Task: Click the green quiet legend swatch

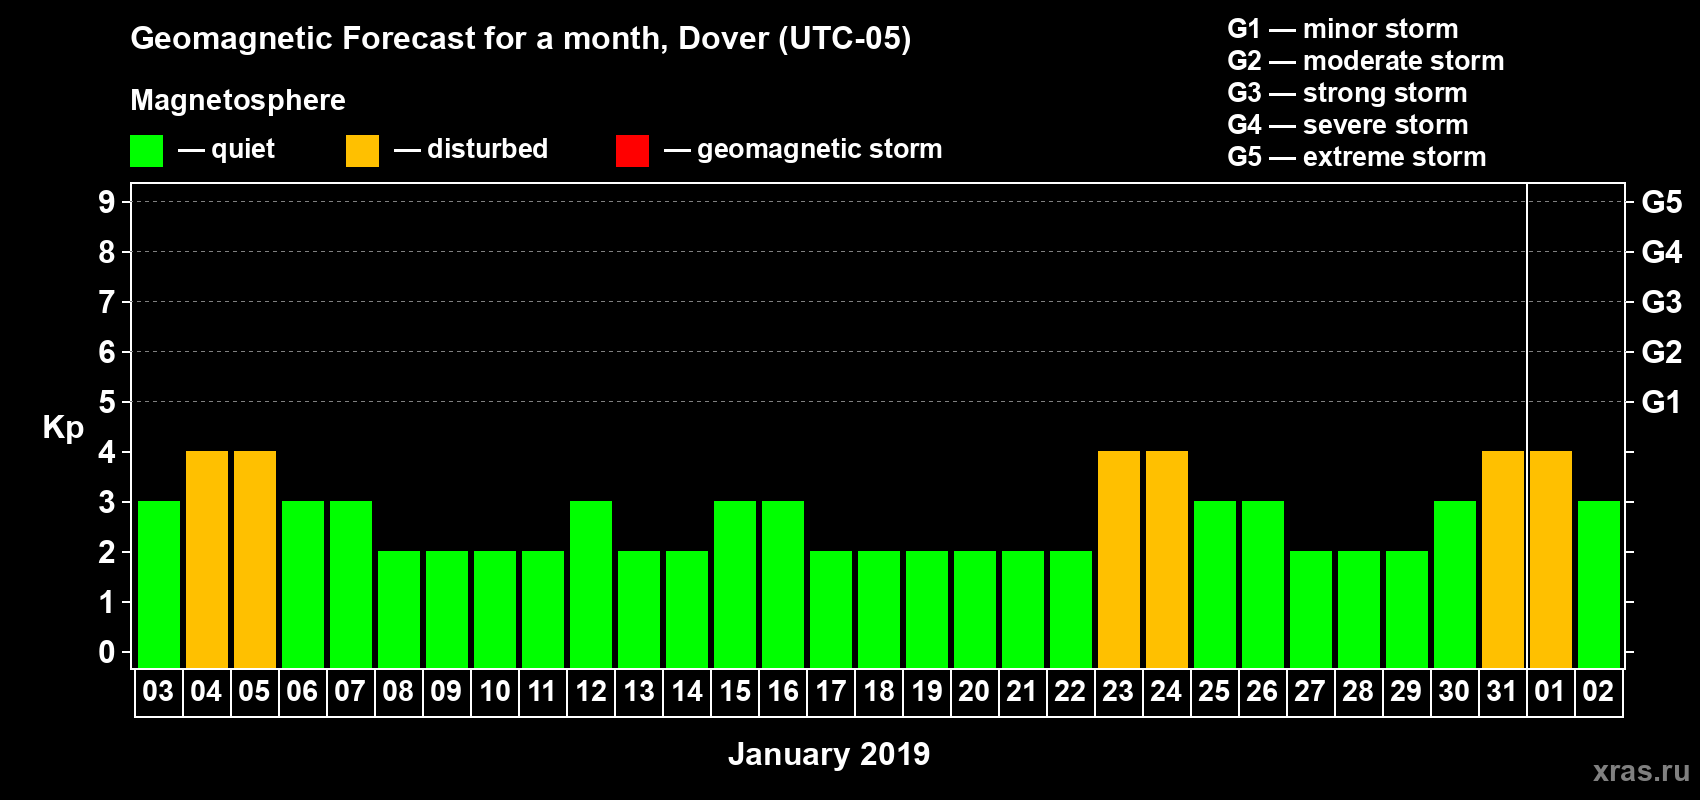Action: tap(146, 151)
